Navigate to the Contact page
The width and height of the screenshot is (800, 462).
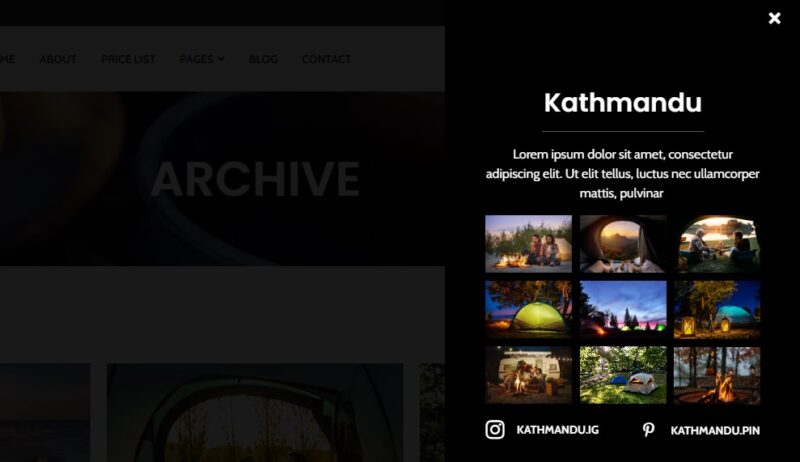(x=326, y=59)
